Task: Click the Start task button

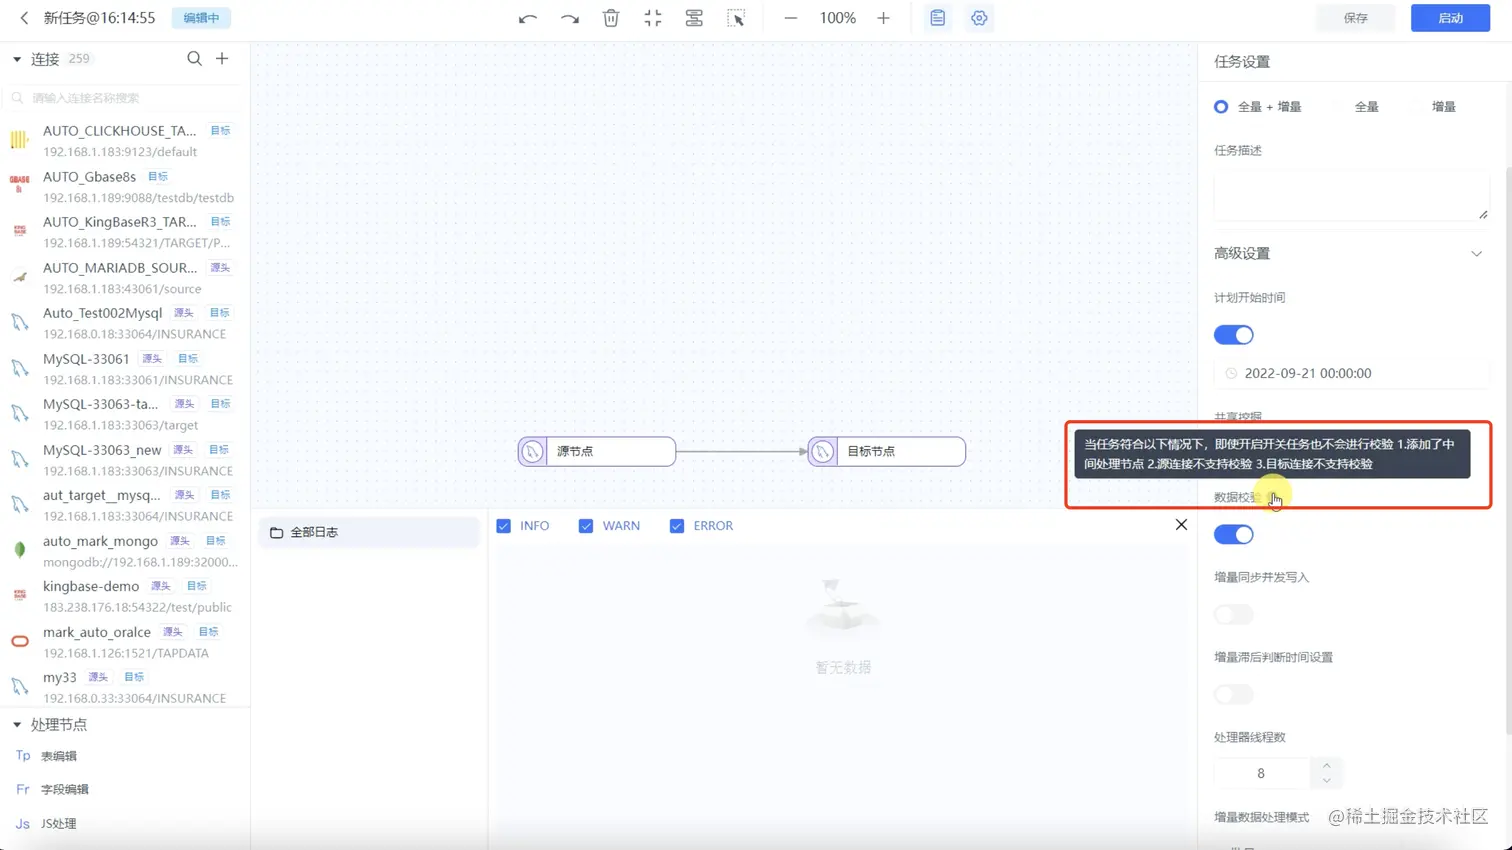Action: tap(1450, 18)
